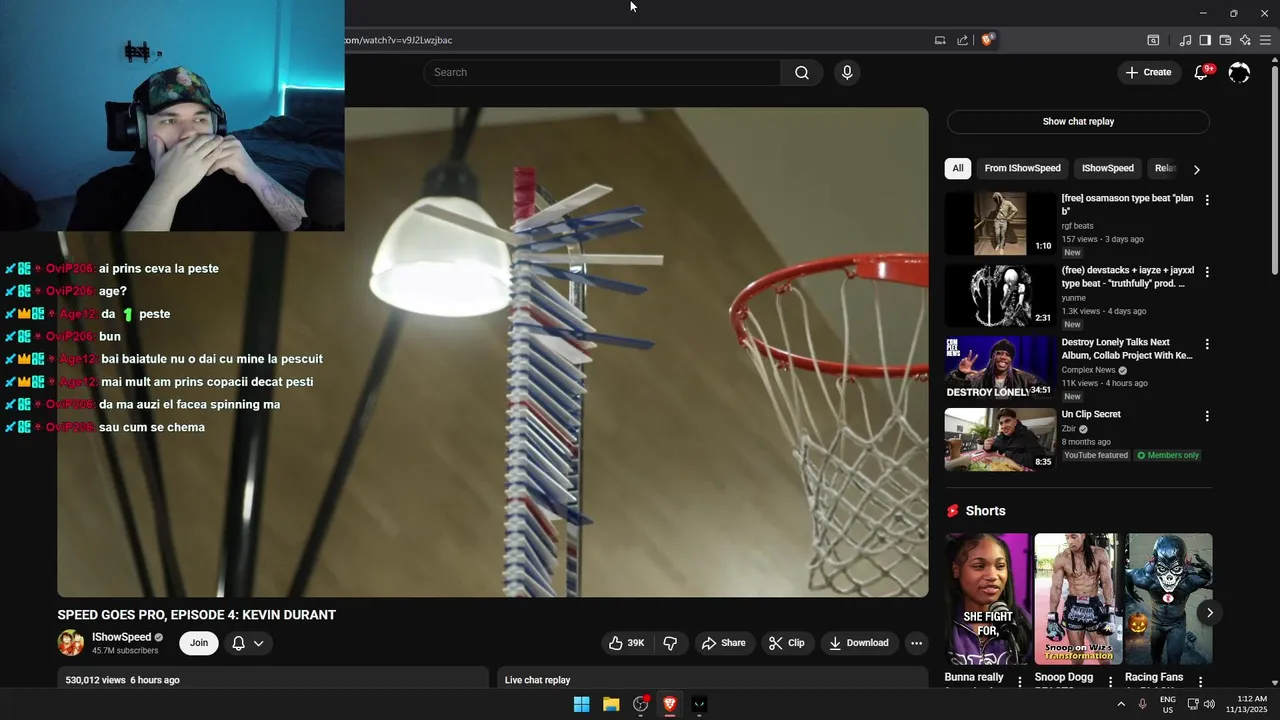Open Windows Start menu
The image size is (1280, 720).
click(581, 704)
